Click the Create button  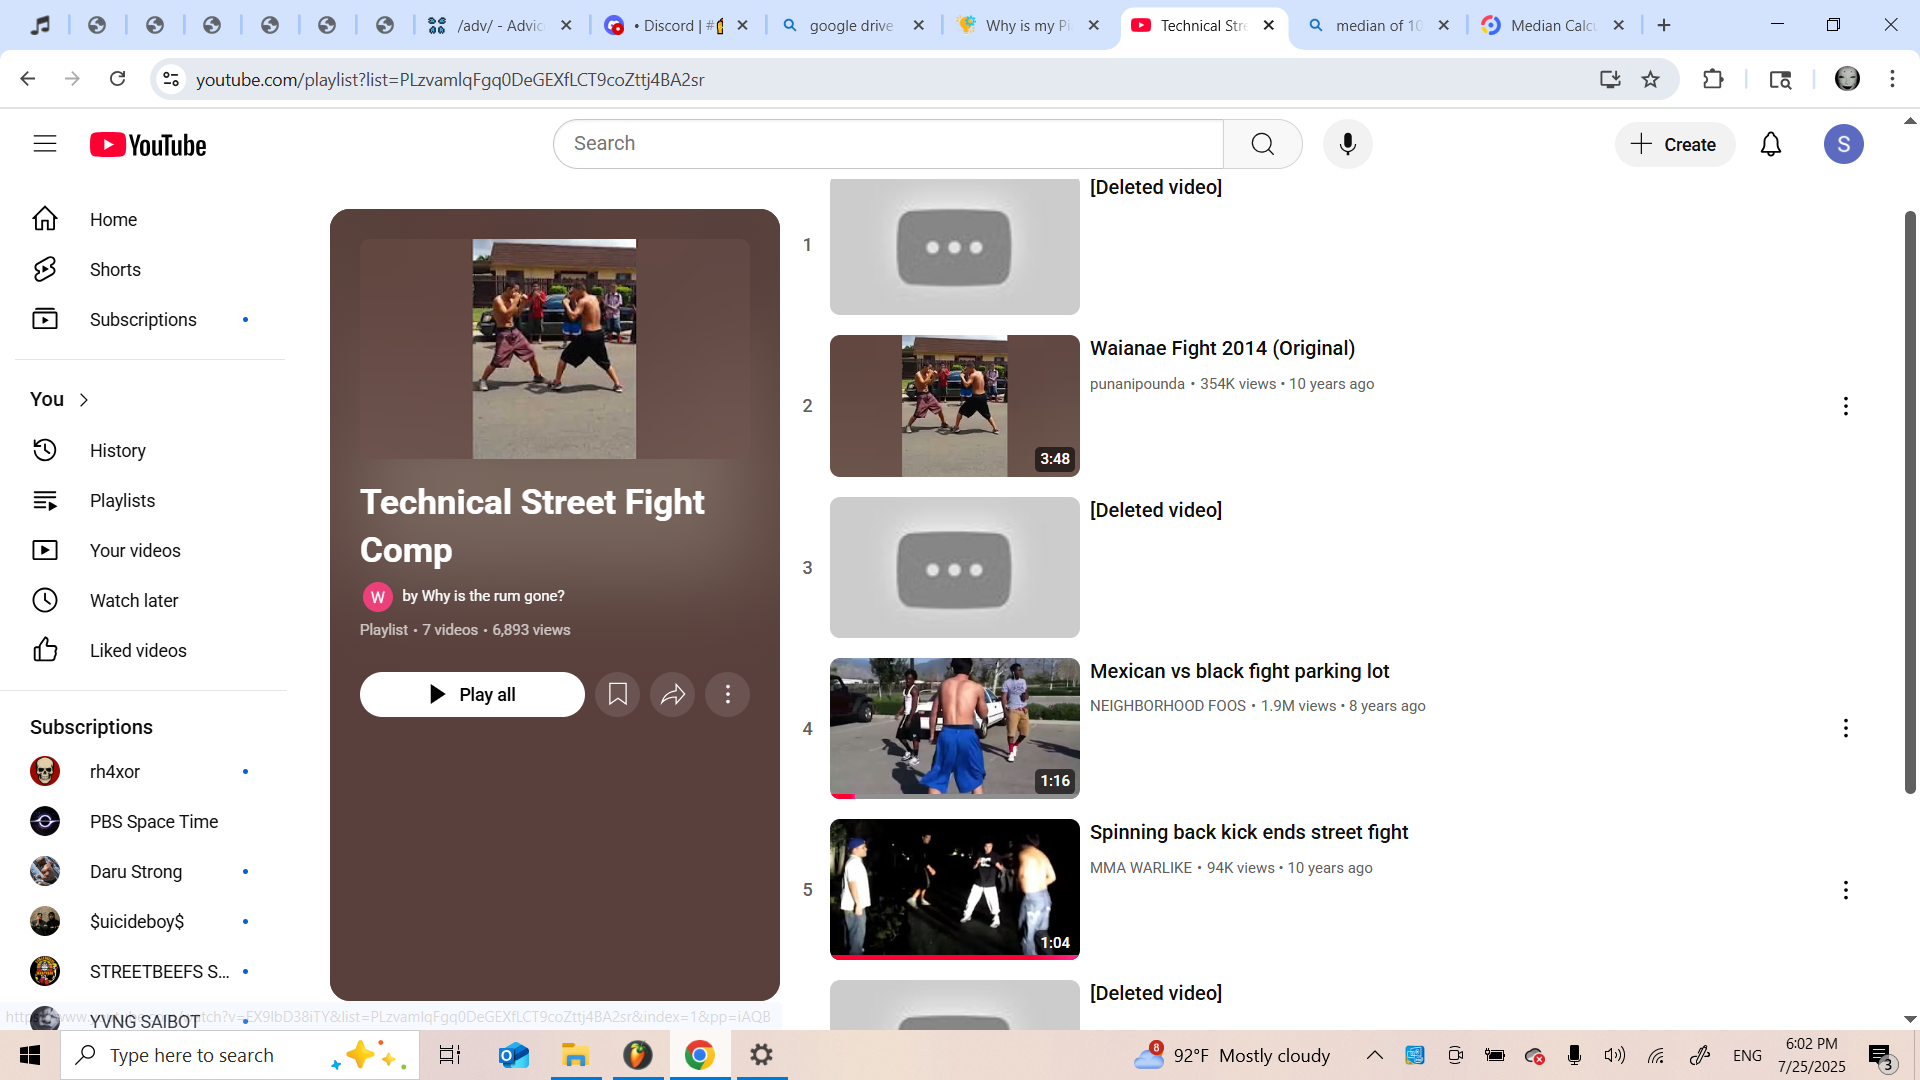[x=1674, y=144]
